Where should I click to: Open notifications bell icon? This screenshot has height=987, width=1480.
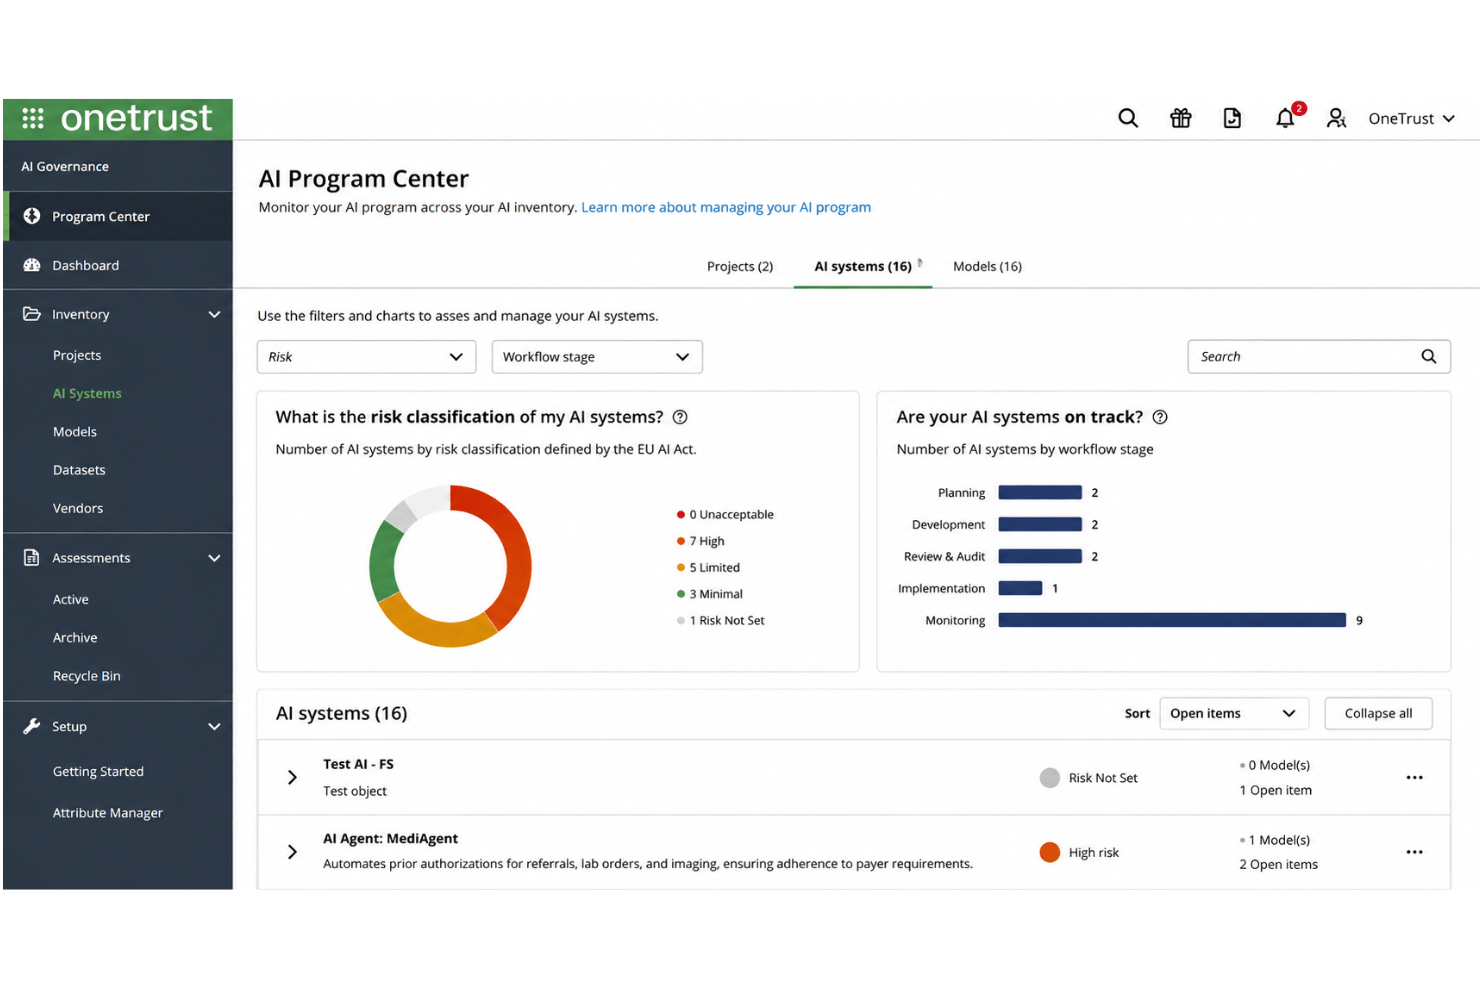1285,118
